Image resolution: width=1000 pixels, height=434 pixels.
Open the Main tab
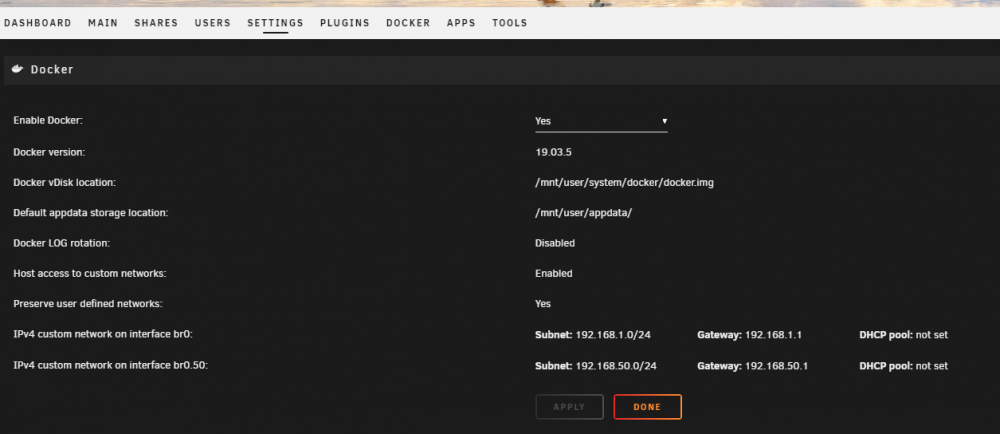point(103,23)
